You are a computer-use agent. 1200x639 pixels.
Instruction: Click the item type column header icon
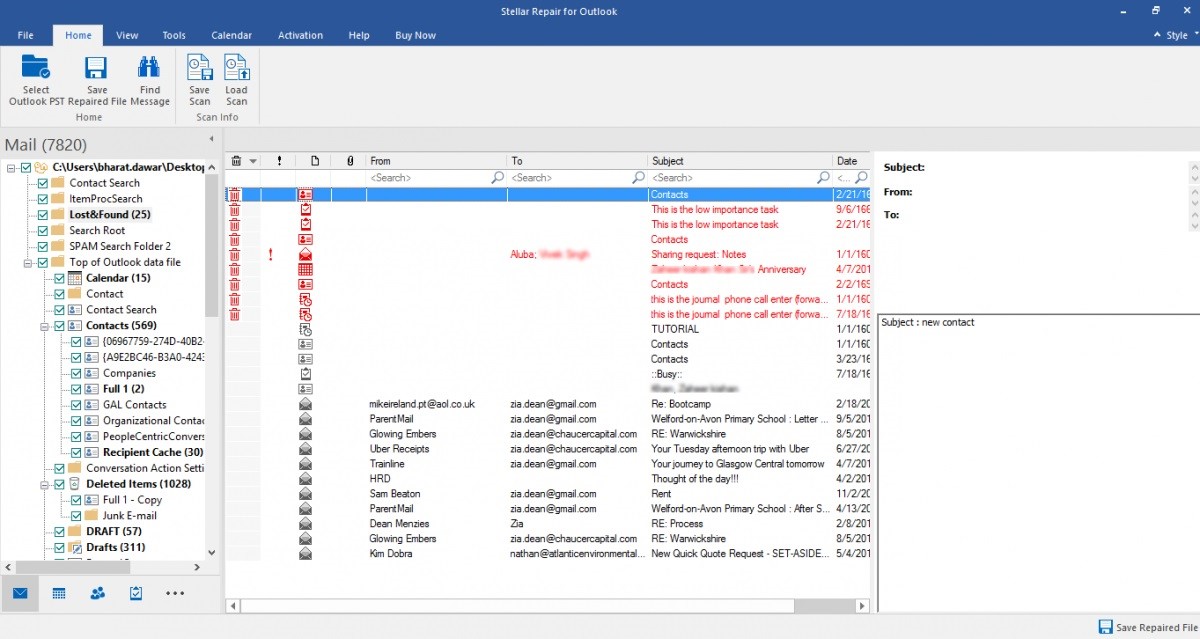(x=314, y=161)
